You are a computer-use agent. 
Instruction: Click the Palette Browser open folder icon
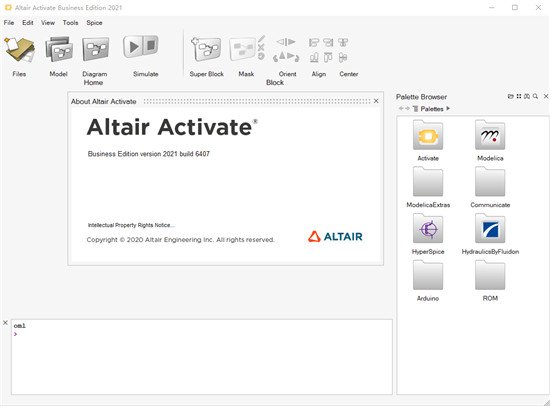coord(511,96)
